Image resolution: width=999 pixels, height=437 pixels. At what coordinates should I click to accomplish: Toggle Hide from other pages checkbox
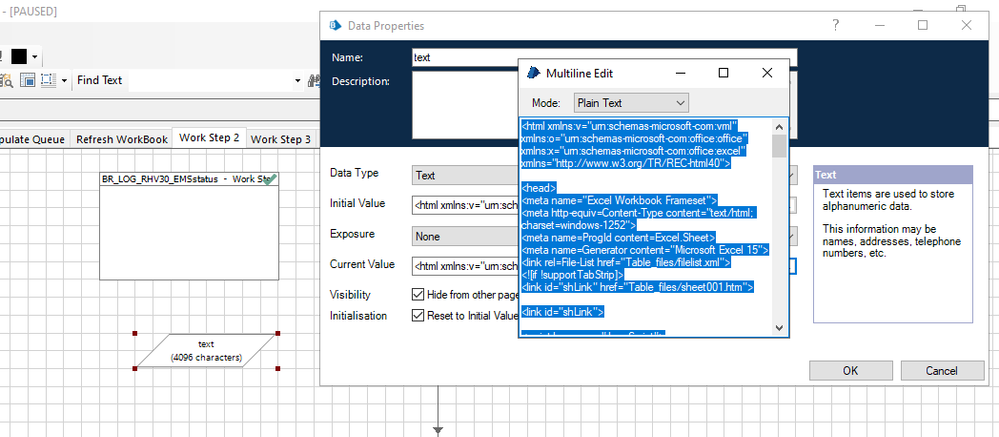[x=419, y=295]
